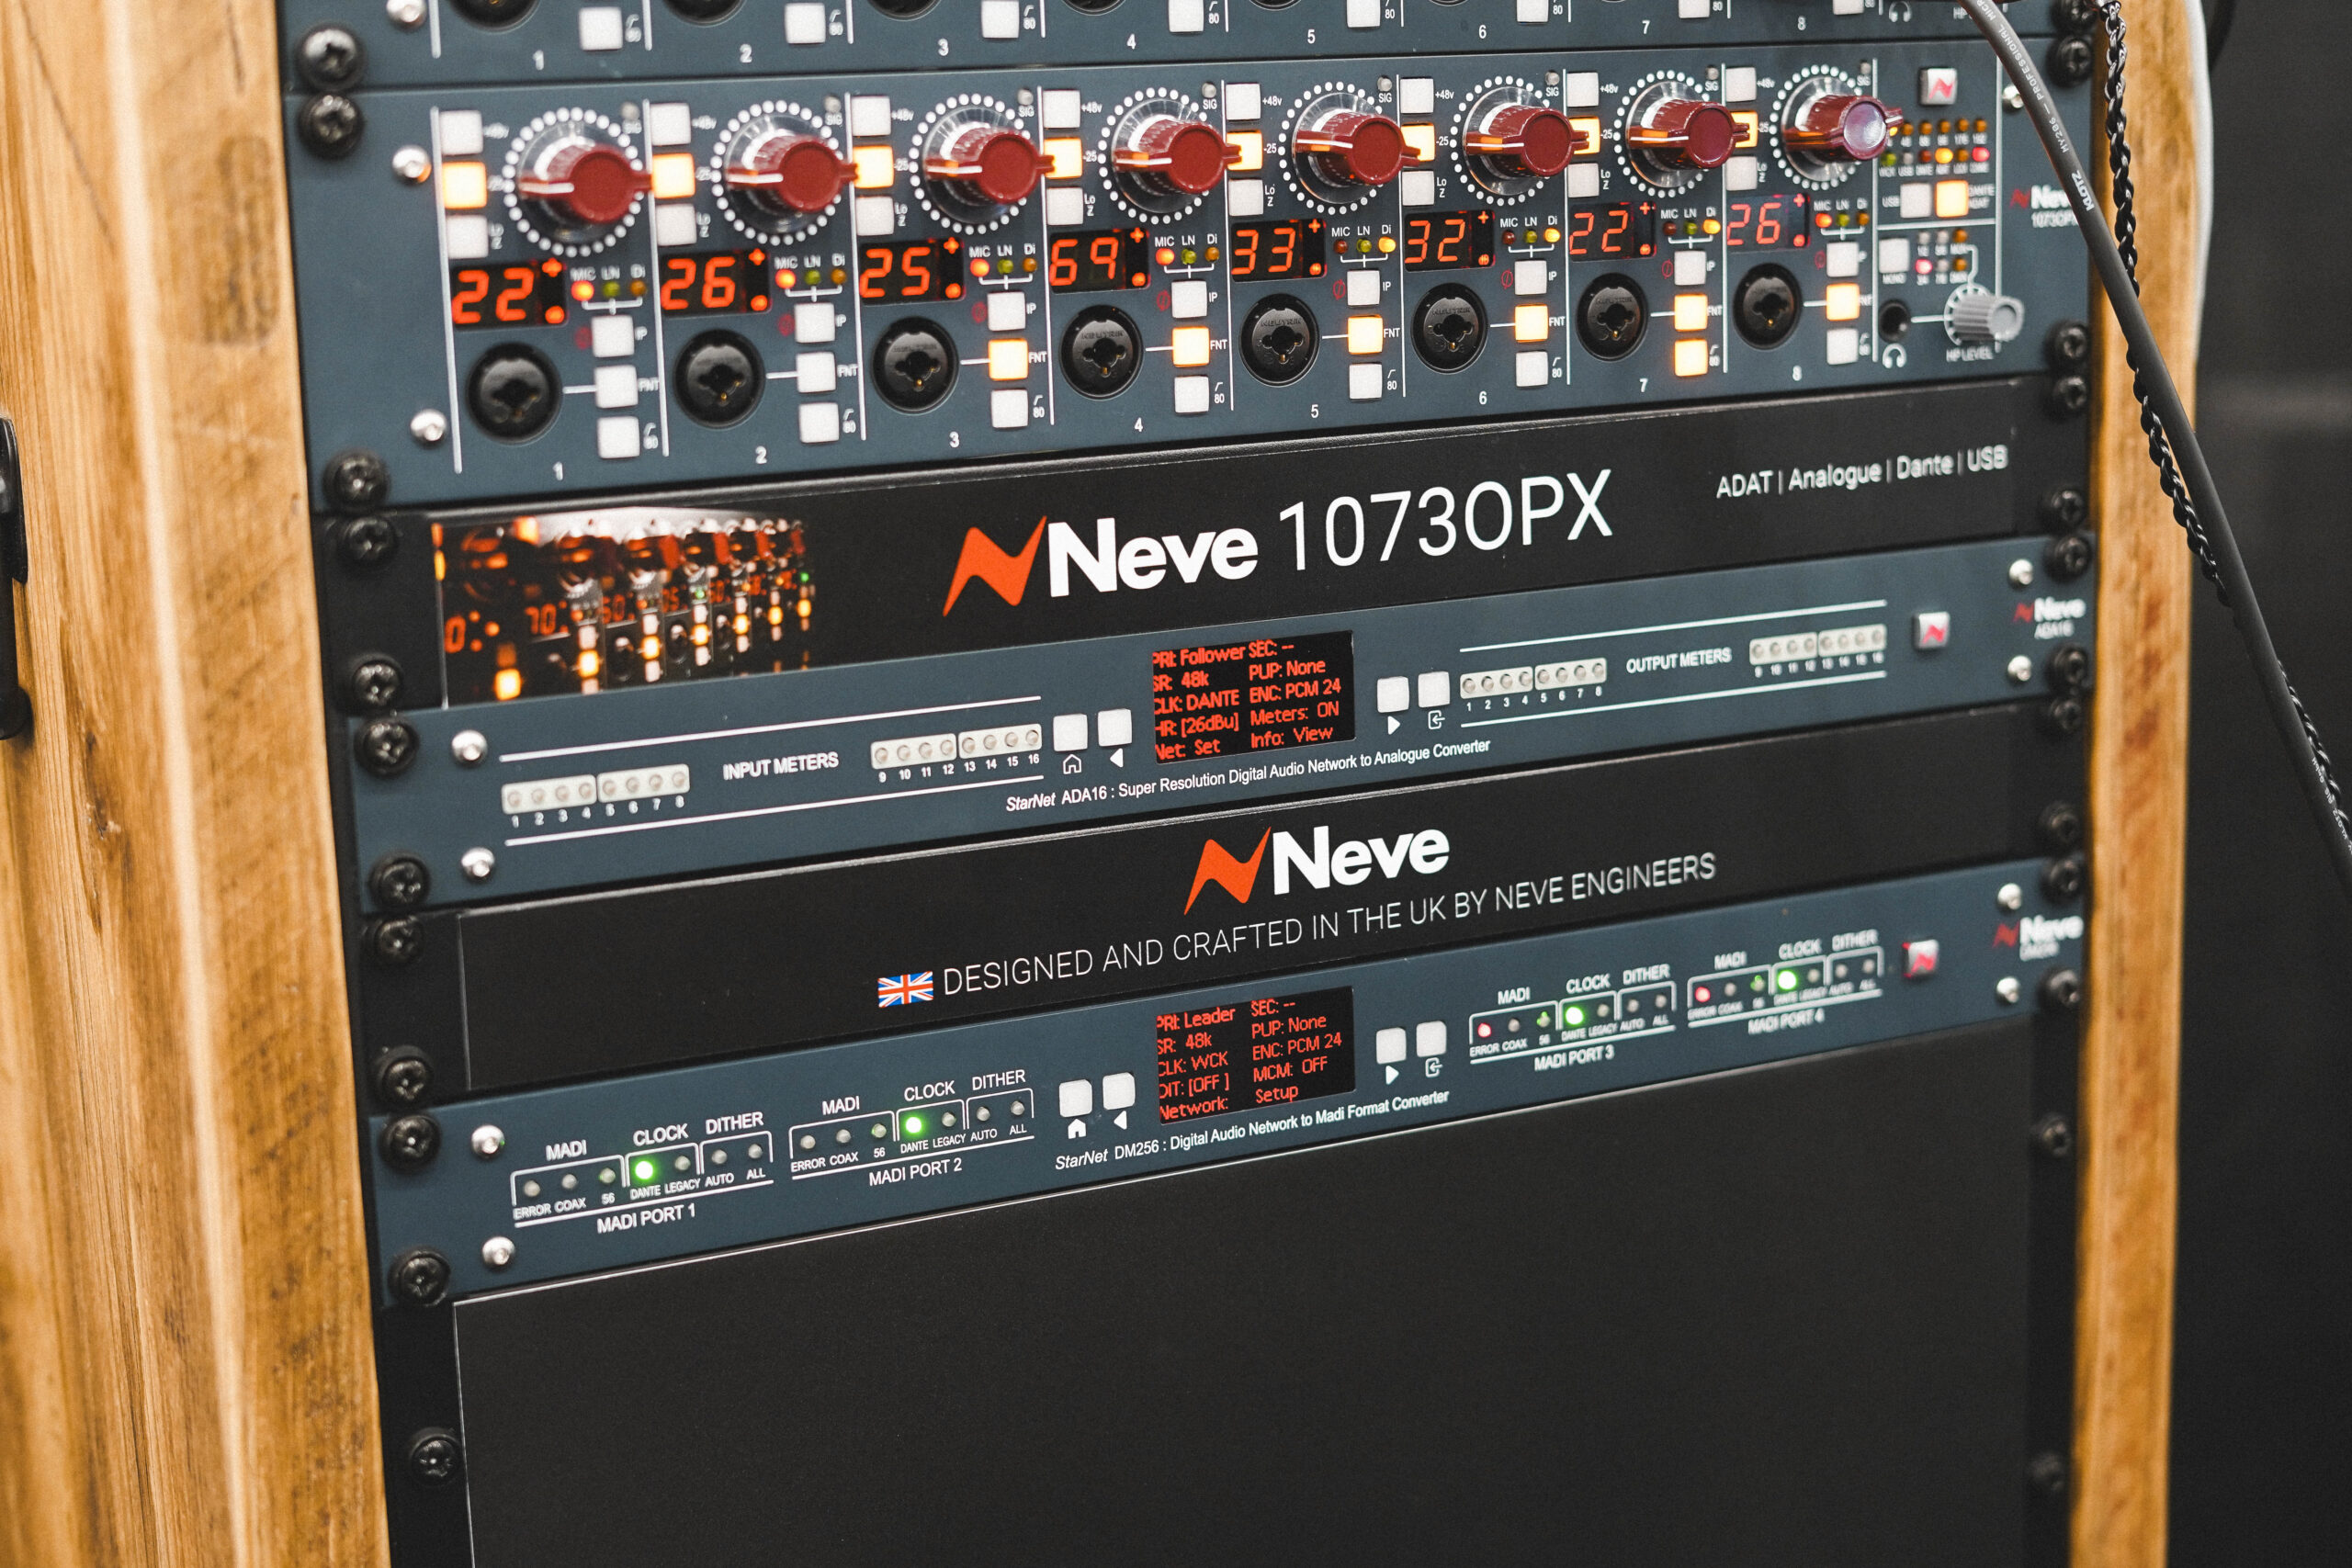Viewport: 2352px width, 1568px height.
Task: Click MADI PORT 3 red ERROR LED
Action: (1484, 1030)
